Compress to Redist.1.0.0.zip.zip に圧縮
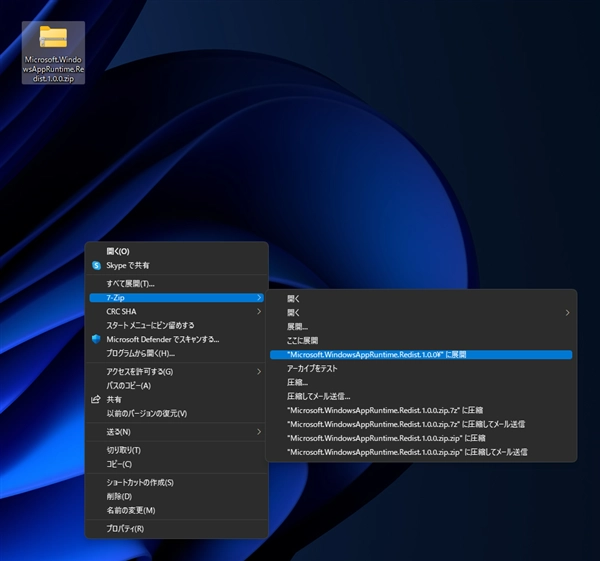The image size is (600, 561). [x=421, y=438]
